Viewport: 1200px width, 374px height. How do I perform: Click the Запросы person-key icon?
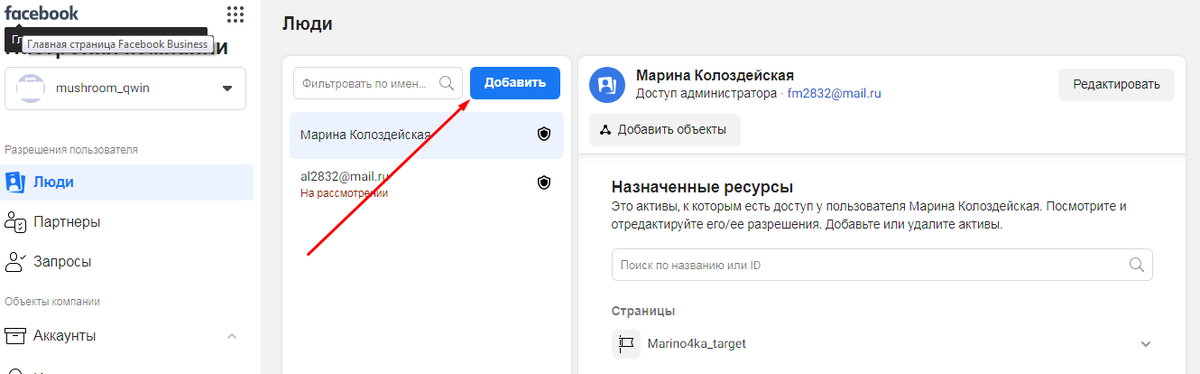point(14,262)
